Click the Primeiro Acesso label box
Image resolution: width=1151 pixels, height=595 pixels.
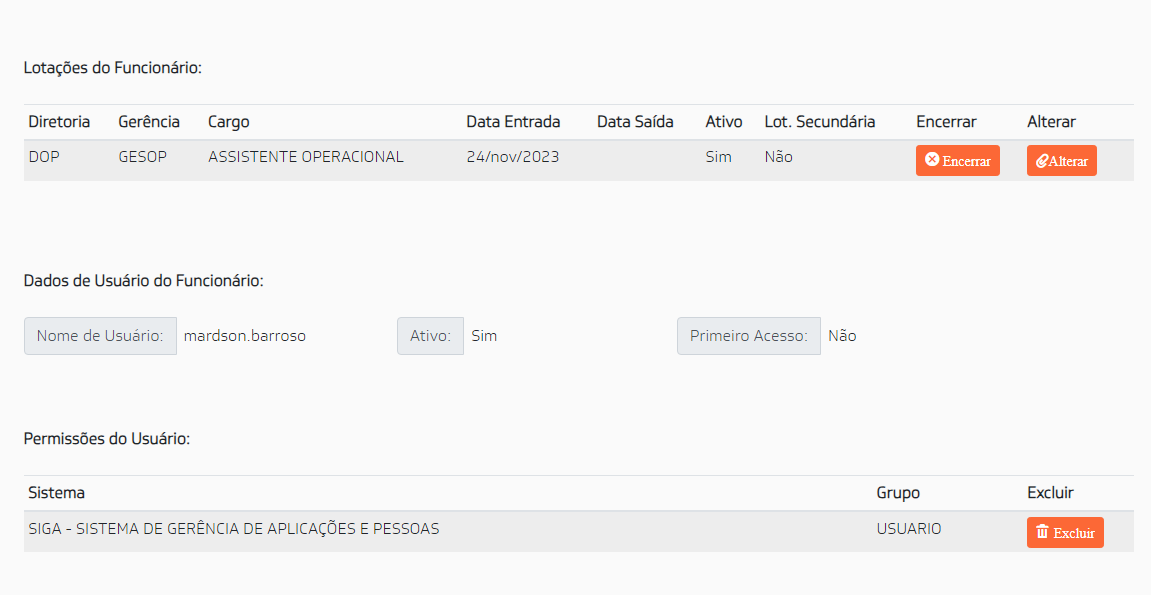[x=749, y=336]
